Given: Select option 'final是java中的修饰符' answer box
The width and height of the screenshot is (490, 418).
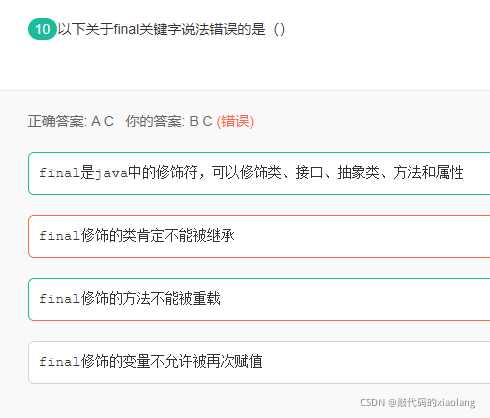Looking at the screenshot, I should [x=259, y=173].
